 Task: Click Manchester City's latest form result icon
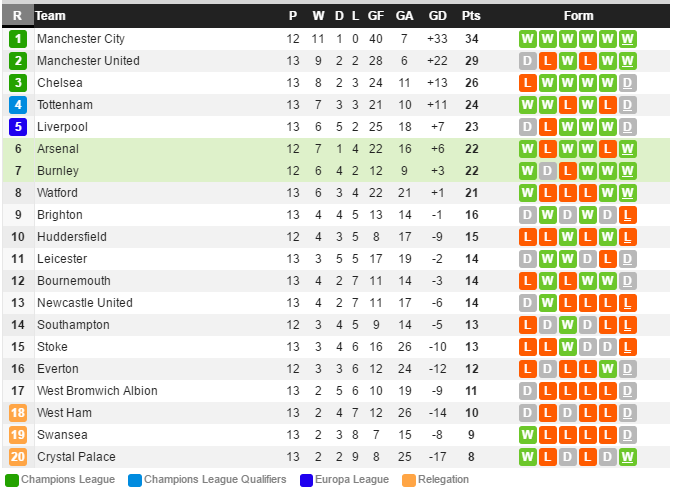(627, 39)
